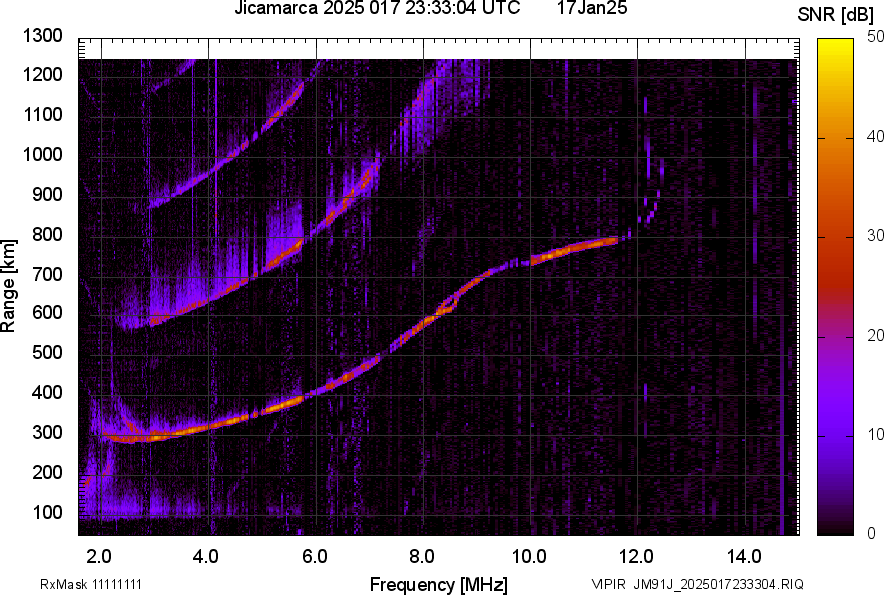884x595 pixels.
Task: Click the SNR colorbar gradient strip
Action: [x=835, y=287]
